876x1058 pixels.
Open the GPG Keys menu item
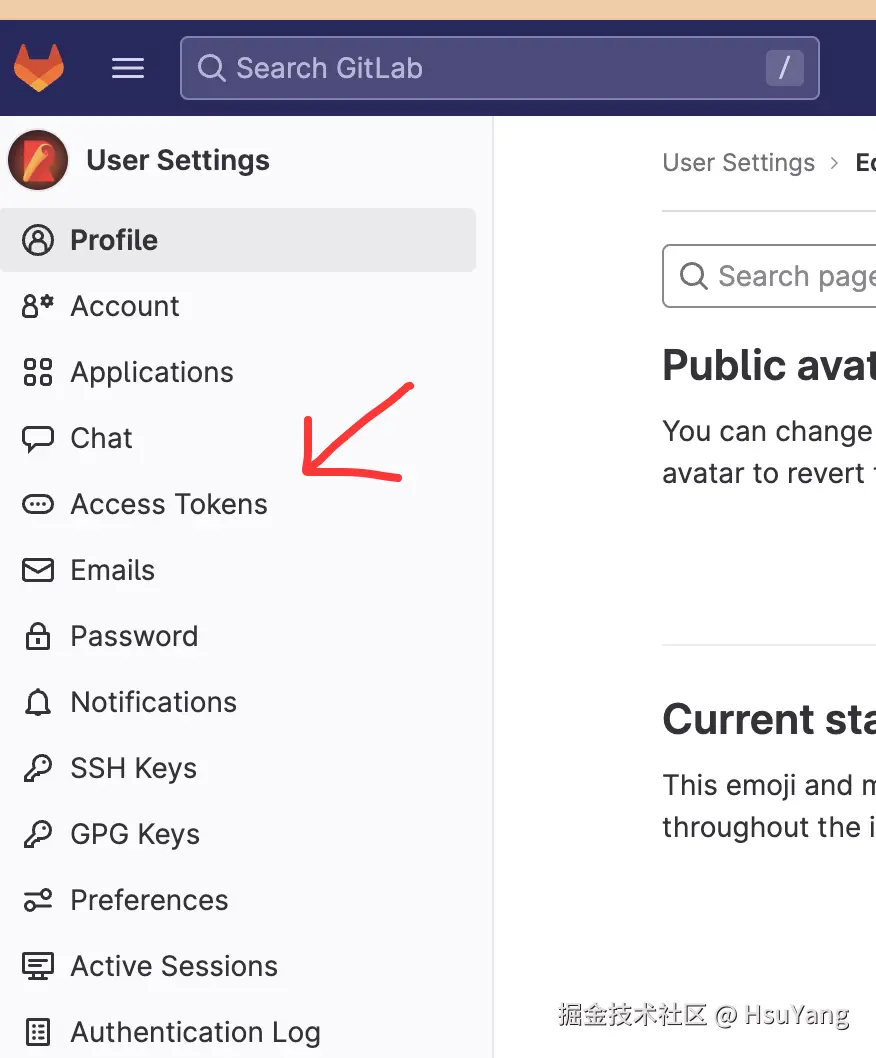[135, 834]
